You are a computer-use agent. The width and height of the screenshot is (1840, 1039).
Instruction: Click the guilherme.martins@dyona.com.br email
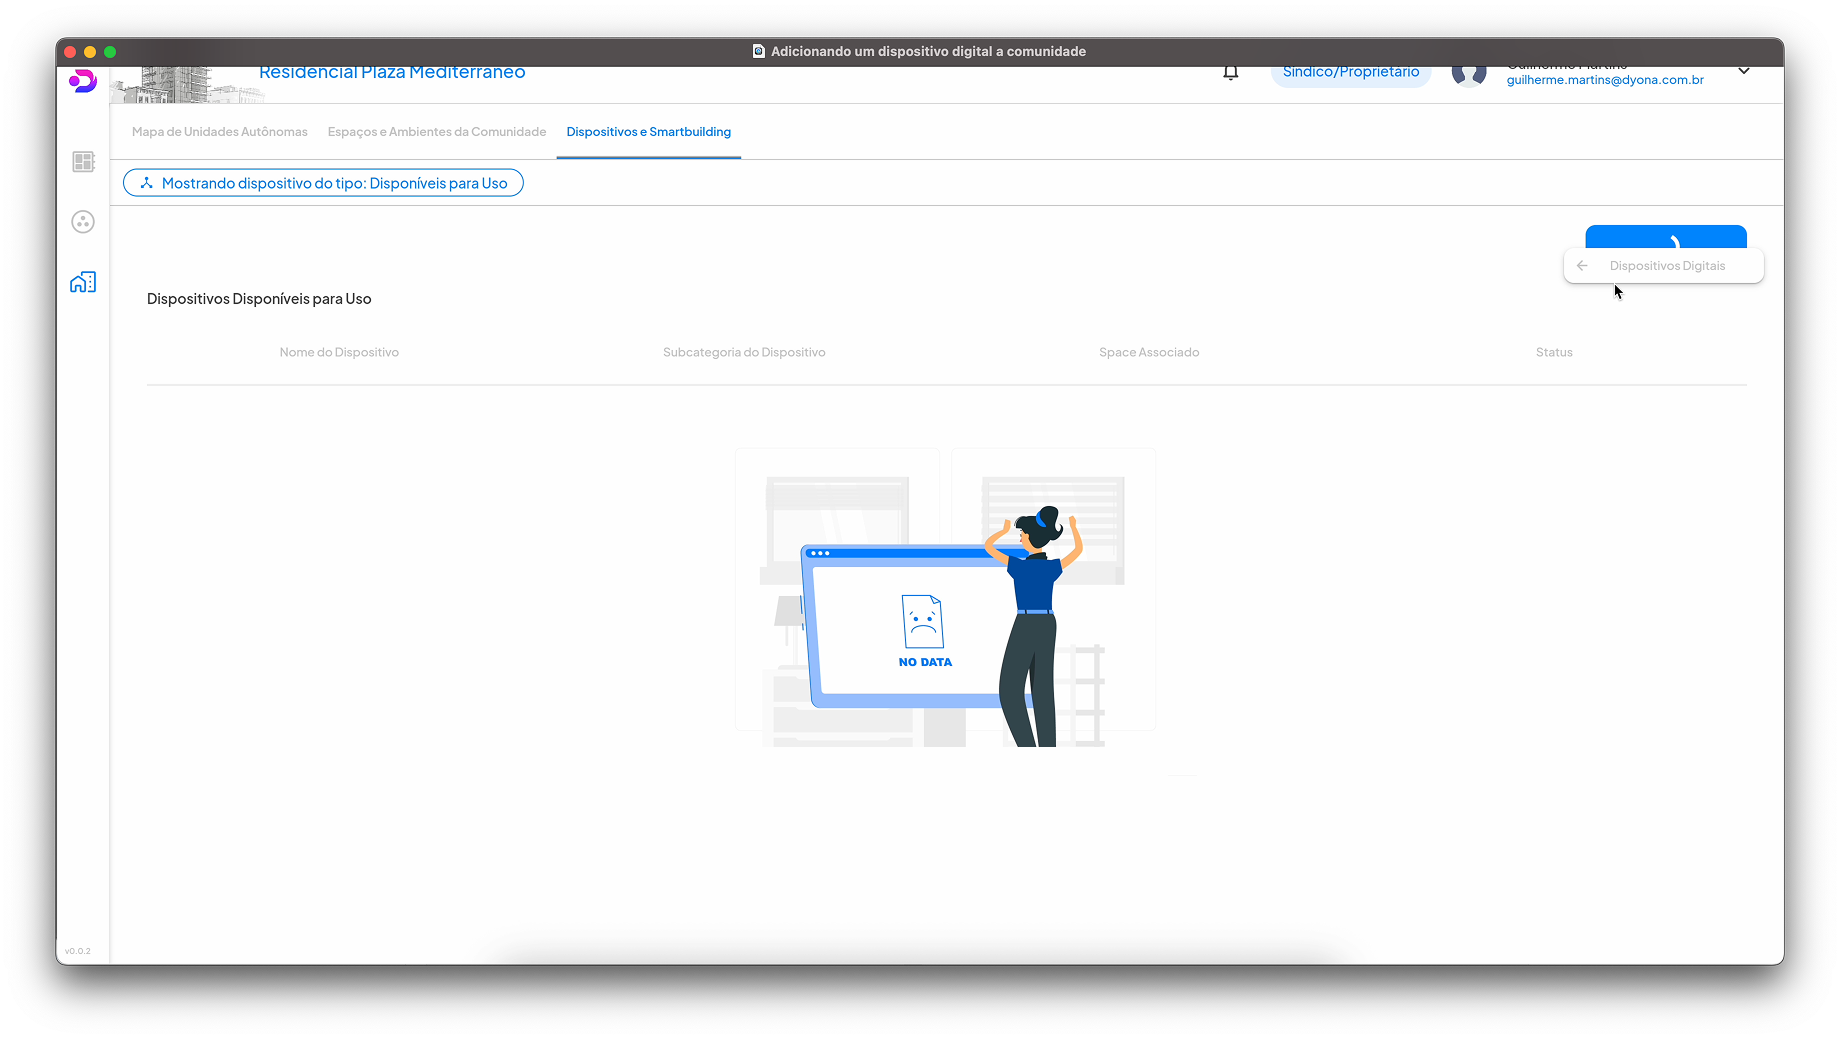point(1604,80)
